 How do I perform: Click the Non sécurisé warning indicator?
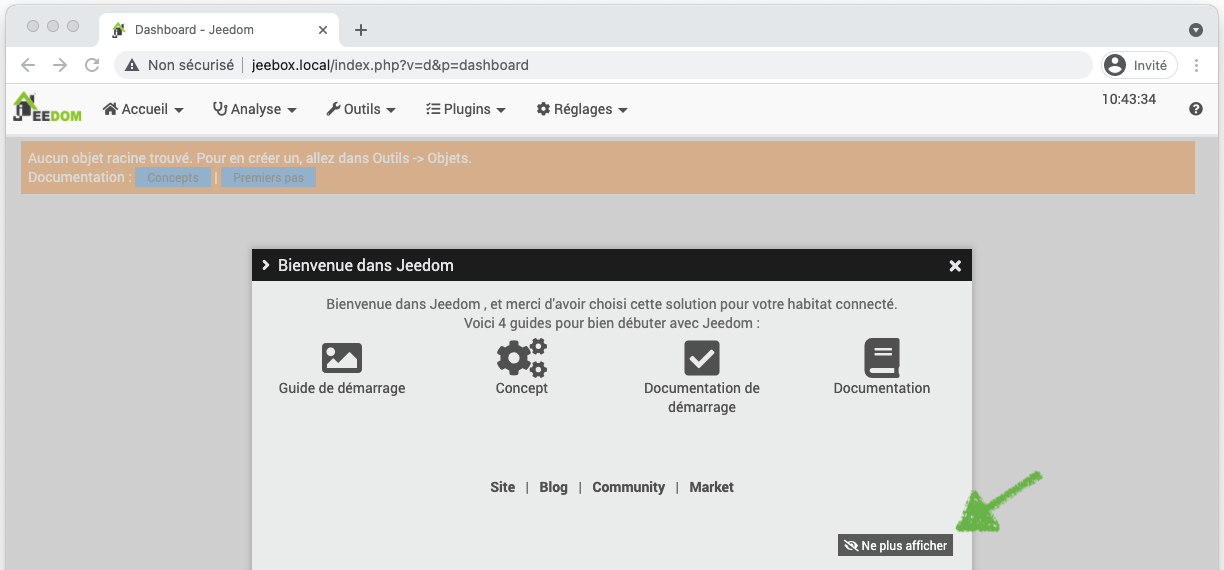(x=179, y=65)
